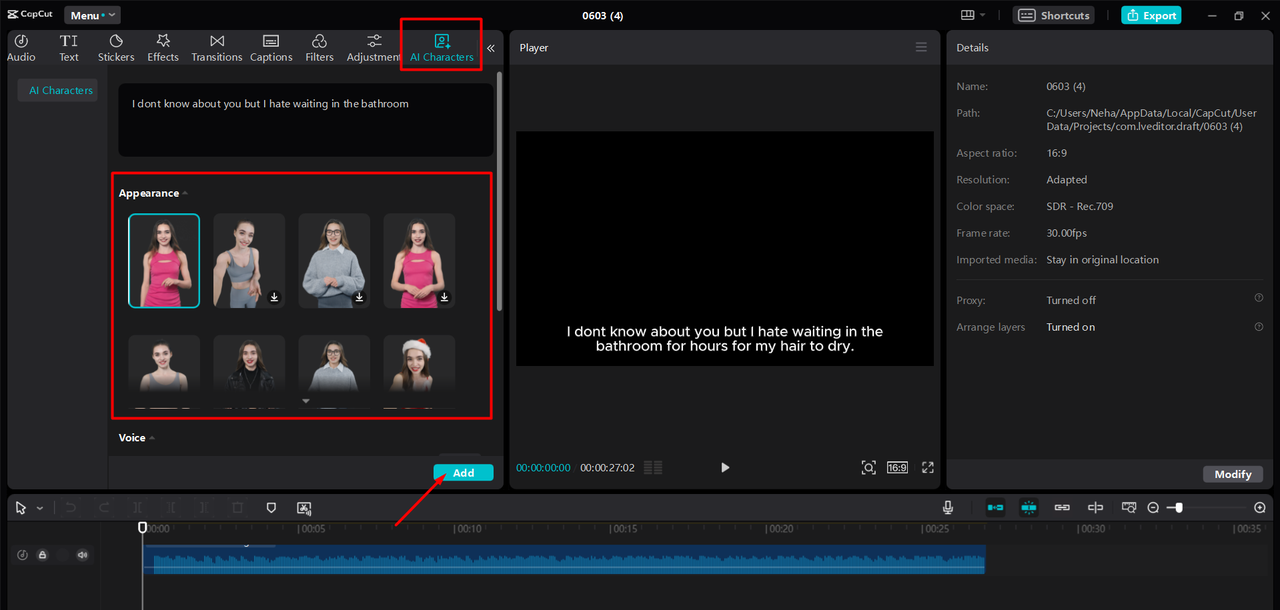Toggle main track magnet
Image resolution: width=1280 pixels, height=610 pixels.
995,508
